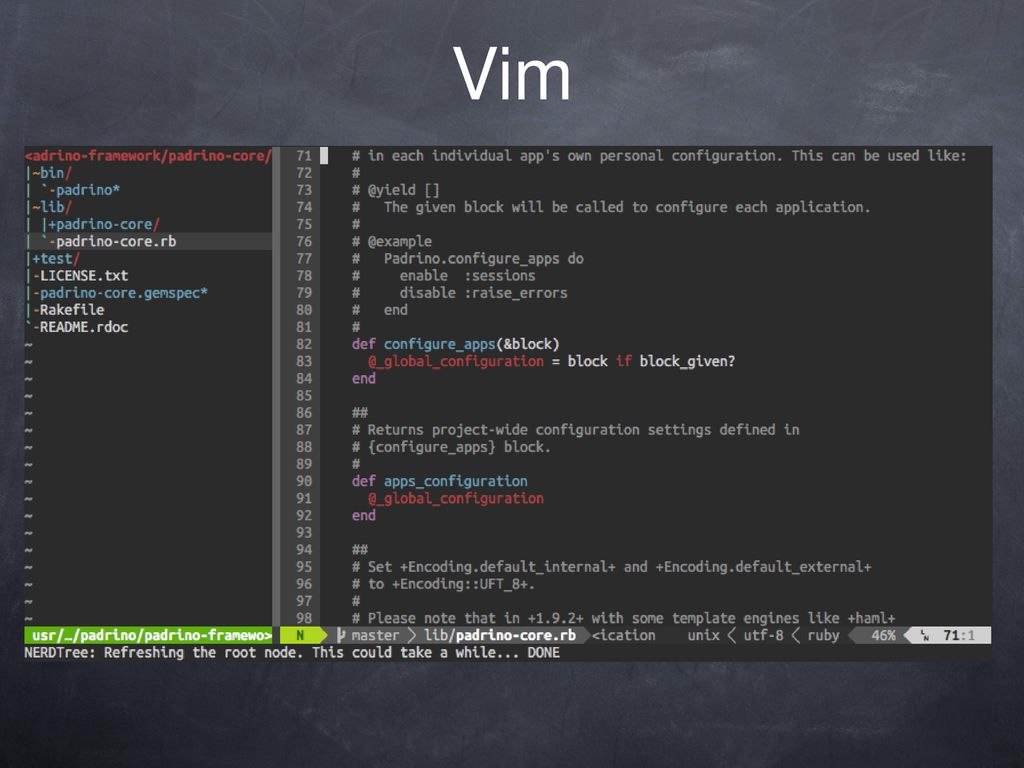This screenshot has height=768, width=1024.
Task: Click the ## marker on line 86
Action: tap(360, 413)
